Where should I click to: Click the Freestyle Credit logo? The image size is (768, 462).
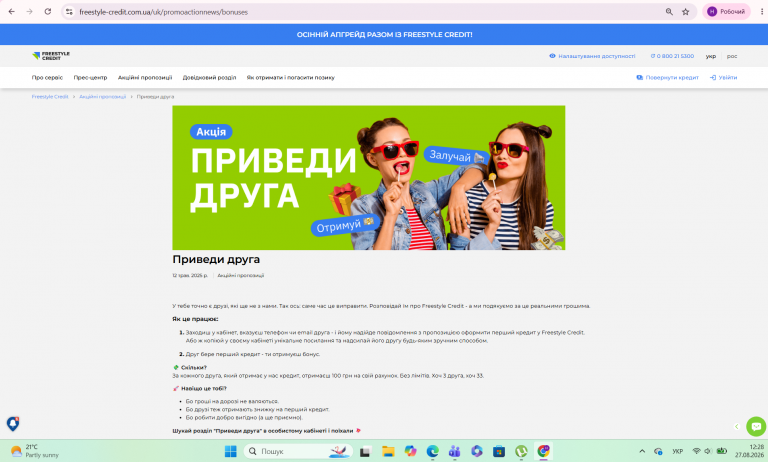pos(51,56)
